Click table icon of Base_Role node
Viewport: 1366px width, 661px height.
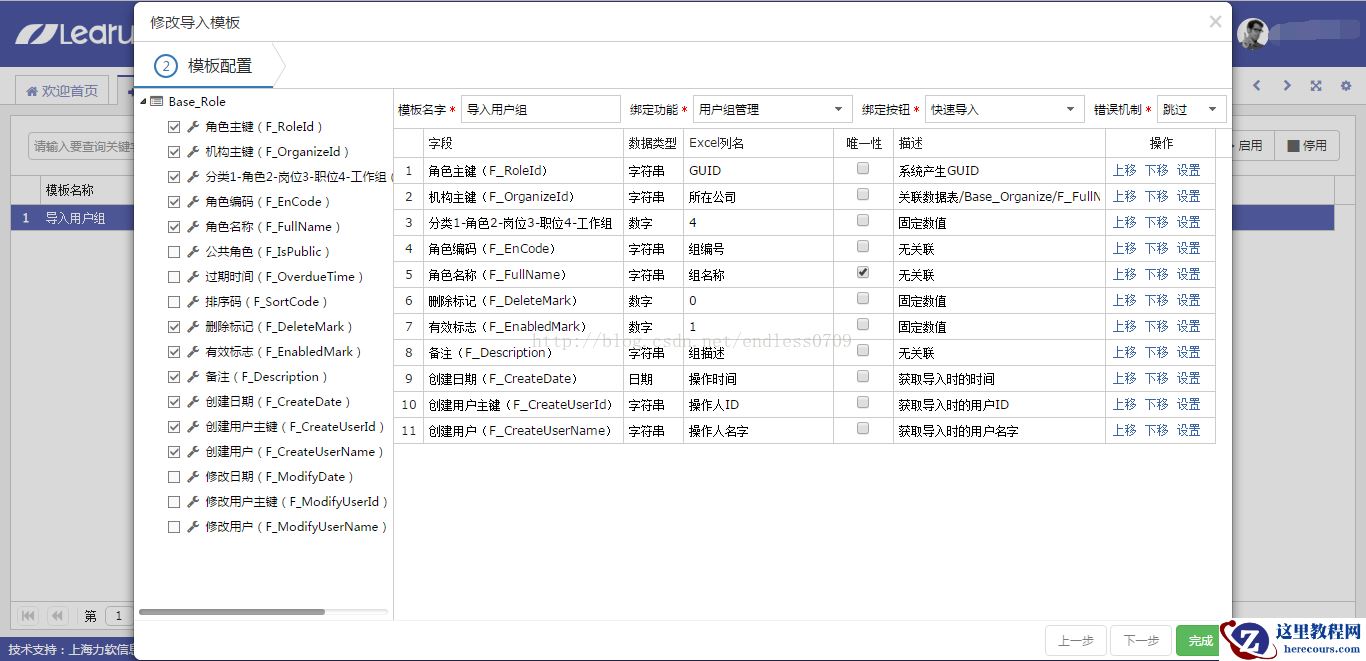tap(157, 102)
